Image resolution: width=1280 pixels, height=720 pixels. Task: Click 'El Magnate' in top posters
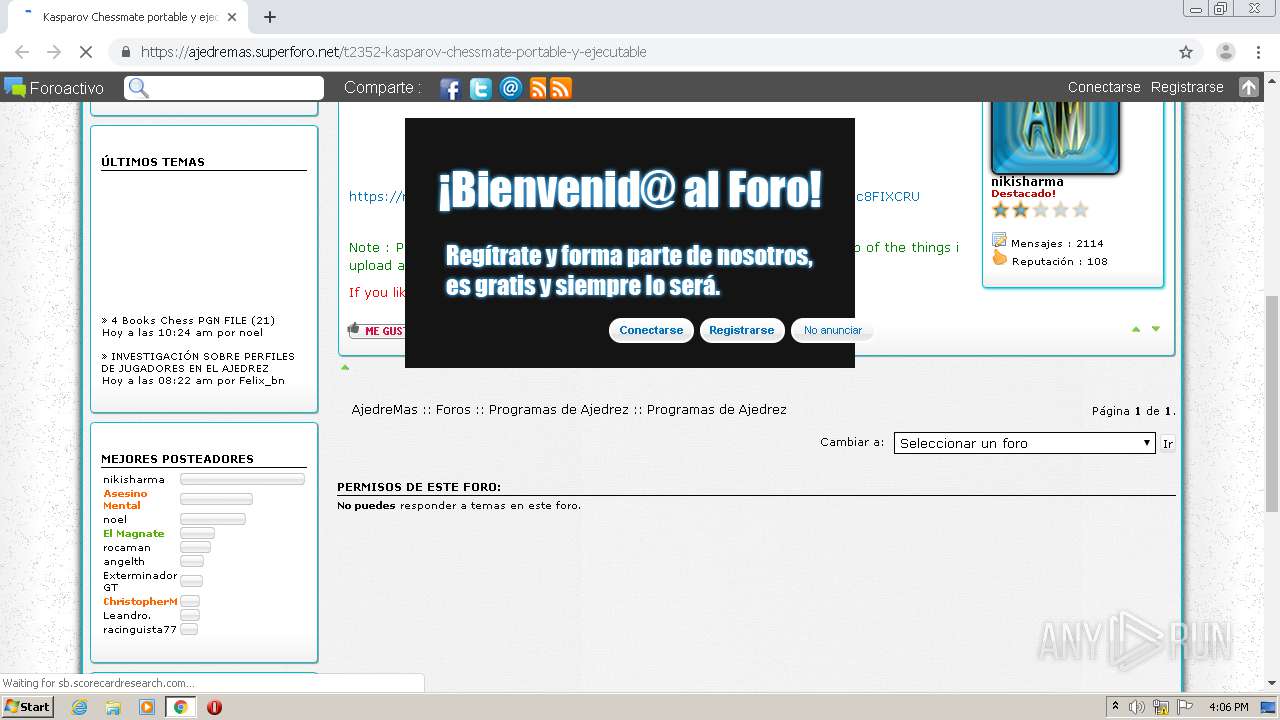pyautogui.click(x=133, y=533)
